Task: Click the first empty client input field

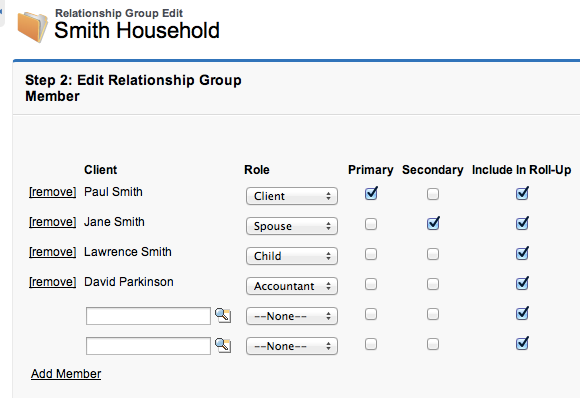Action: click(148, 316)
